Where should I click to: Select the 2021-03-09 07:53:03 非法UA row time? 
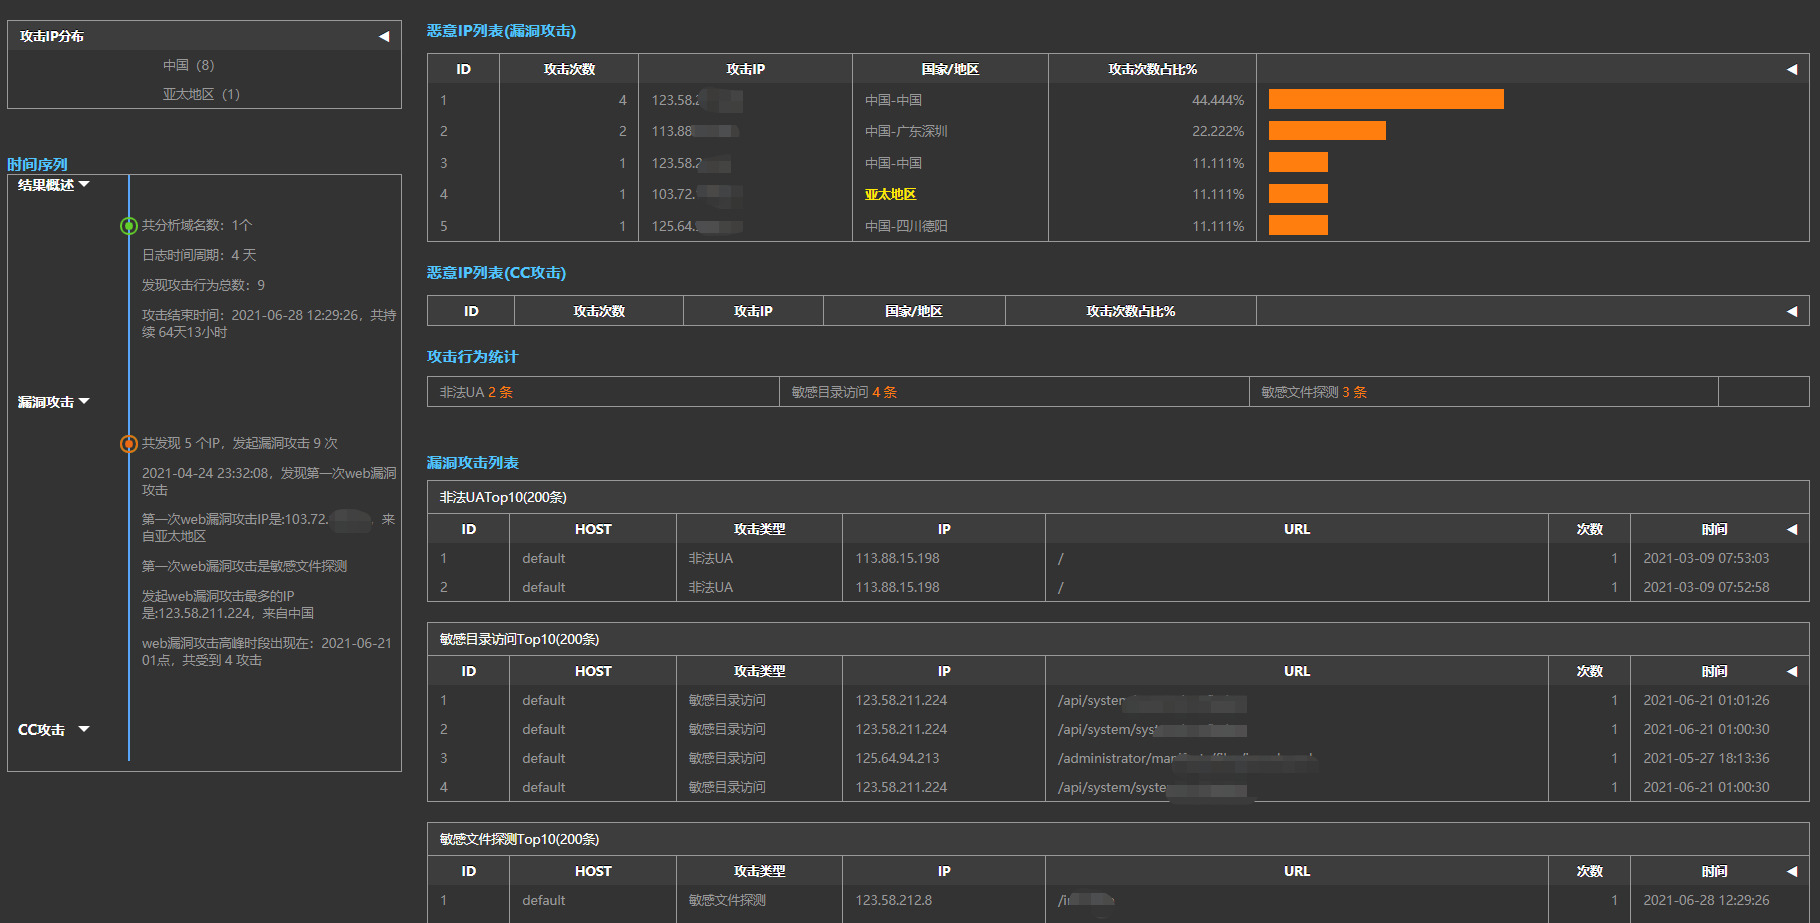(x=1706, y=558)
